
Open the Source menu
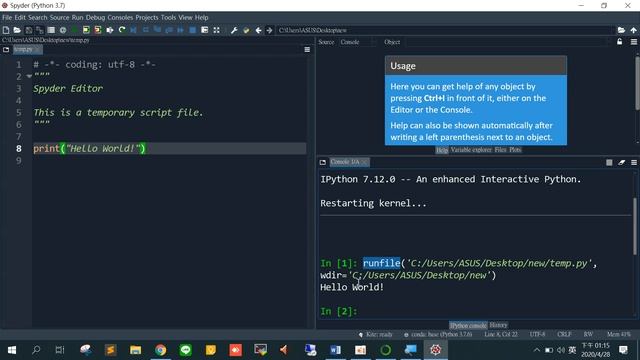coord(60,18)
